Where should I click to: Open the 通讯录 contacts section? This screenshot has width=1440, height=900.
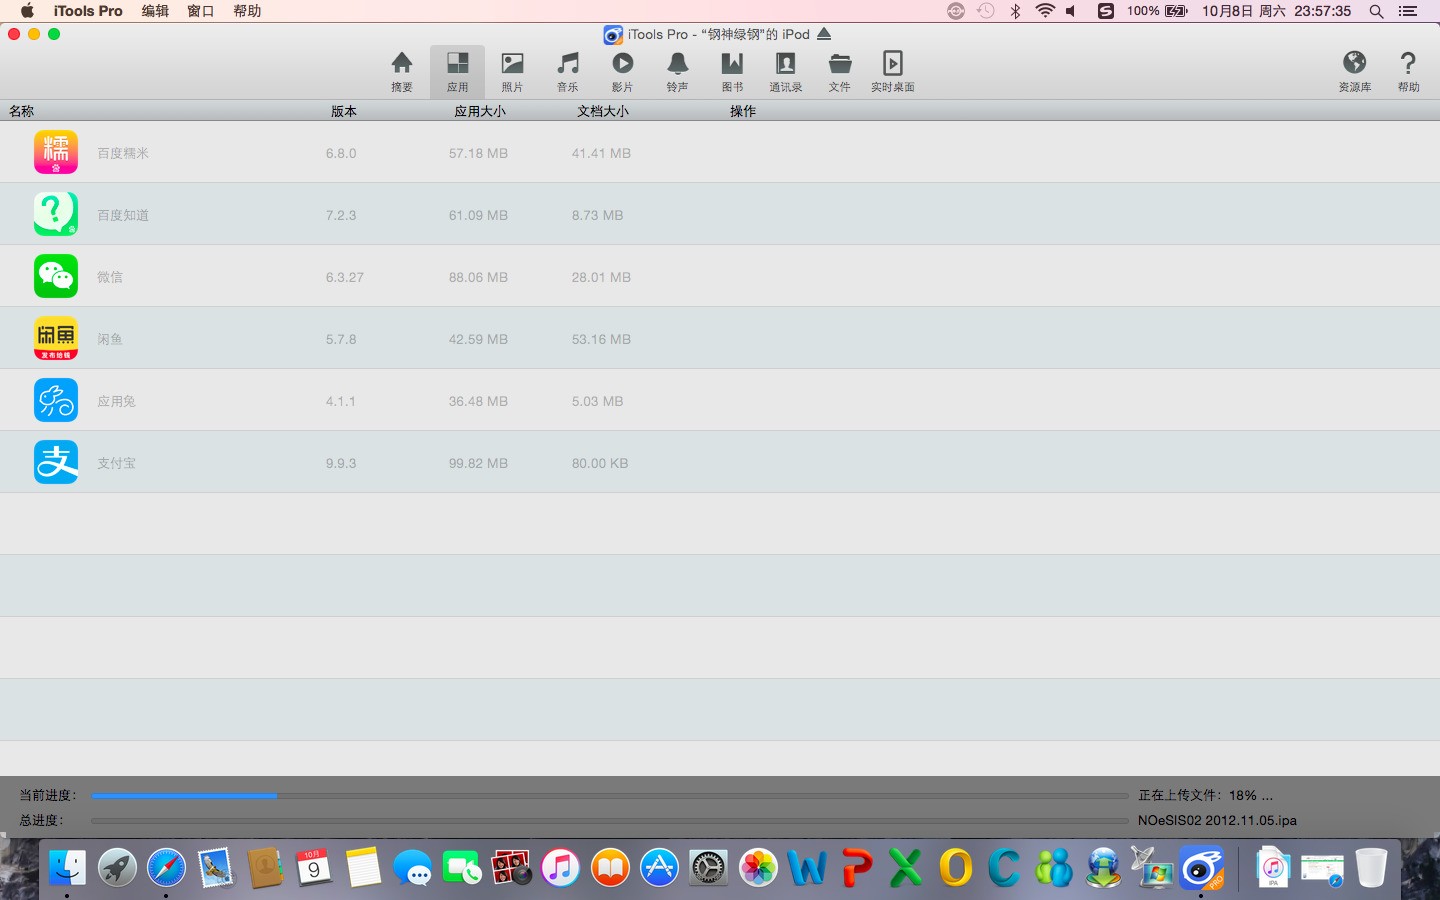(785, 71)
